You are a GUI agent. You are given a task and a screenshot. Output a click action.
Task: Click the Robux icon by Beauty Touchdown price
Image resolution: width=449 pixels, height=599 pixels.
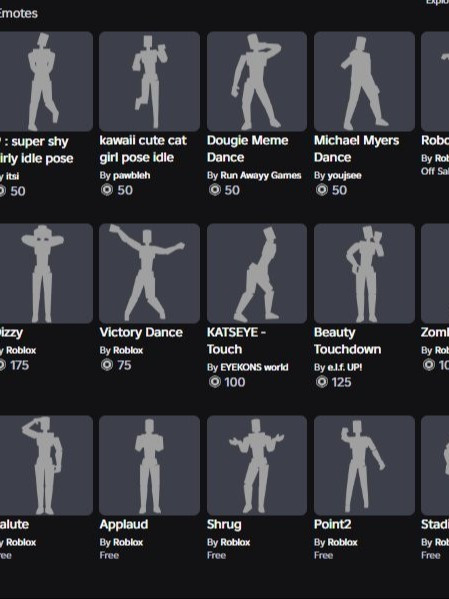(322, 382)
